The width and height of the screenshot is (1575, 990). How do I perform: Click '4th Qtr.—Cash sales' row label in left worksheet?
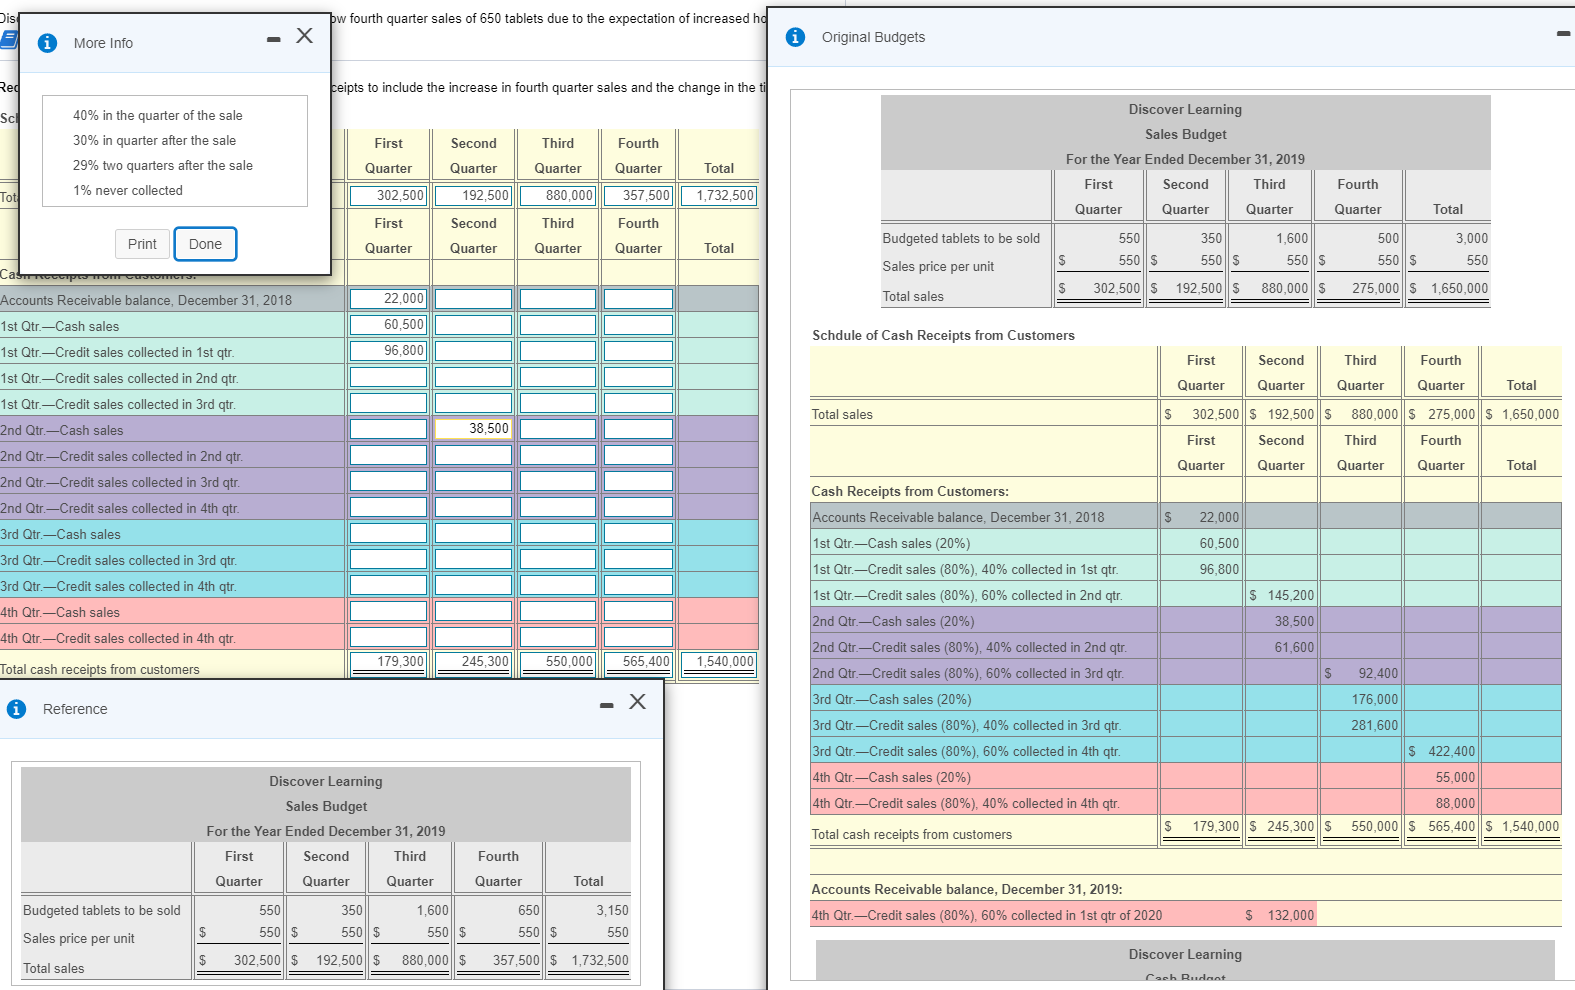pyautogui.click(x=60, y=612)
